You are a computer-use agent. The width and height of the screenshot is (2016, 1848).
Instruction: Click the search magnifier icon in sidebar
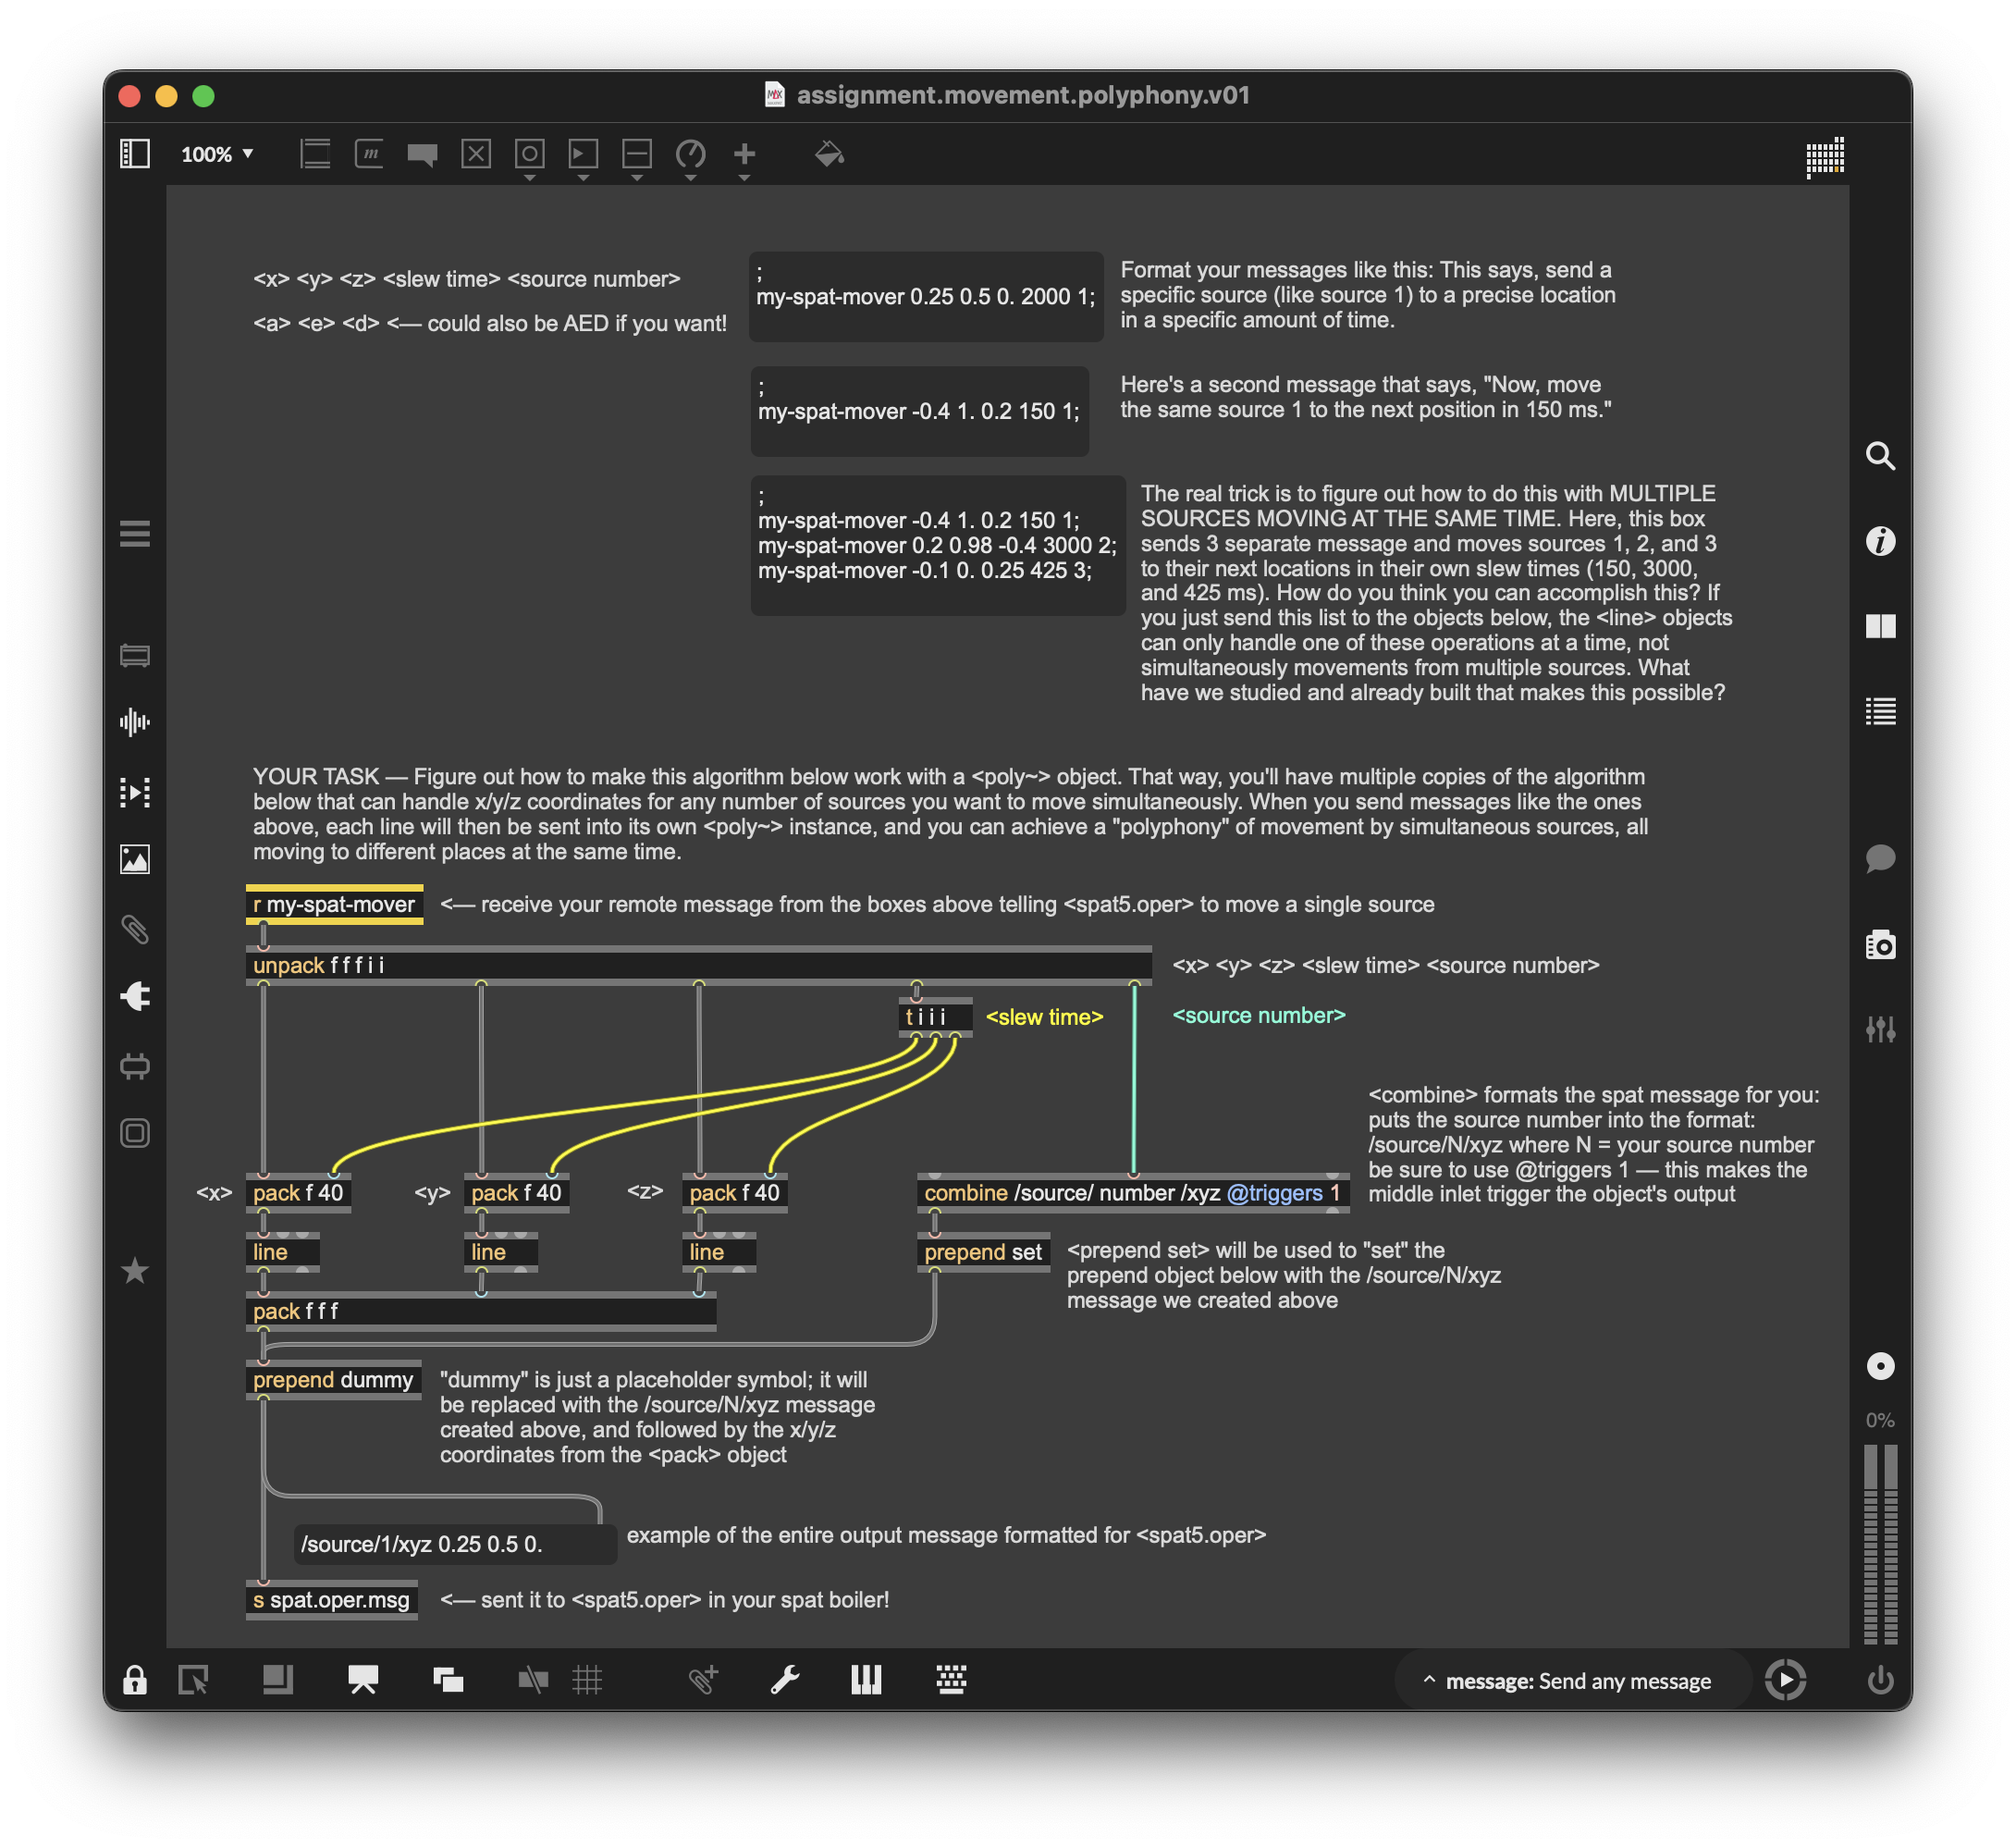pos(1880,456)
